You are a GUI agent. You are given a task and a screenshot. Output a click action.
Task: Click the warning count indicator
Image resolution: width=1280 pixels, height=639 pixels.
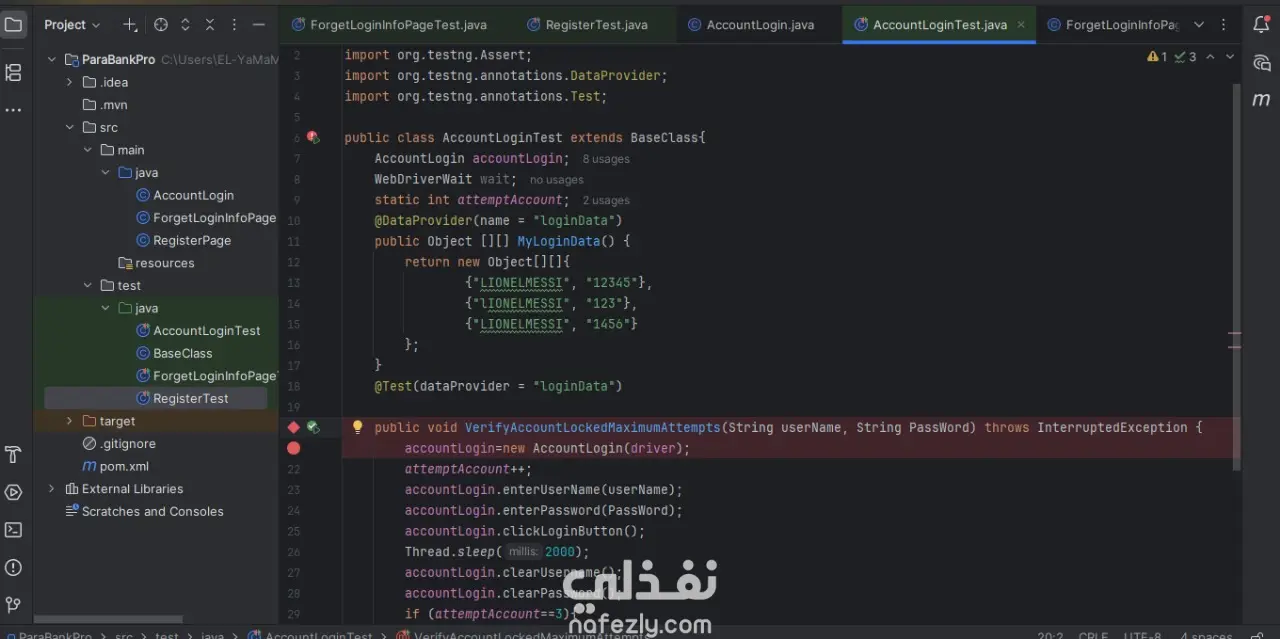pos(1157,57)
